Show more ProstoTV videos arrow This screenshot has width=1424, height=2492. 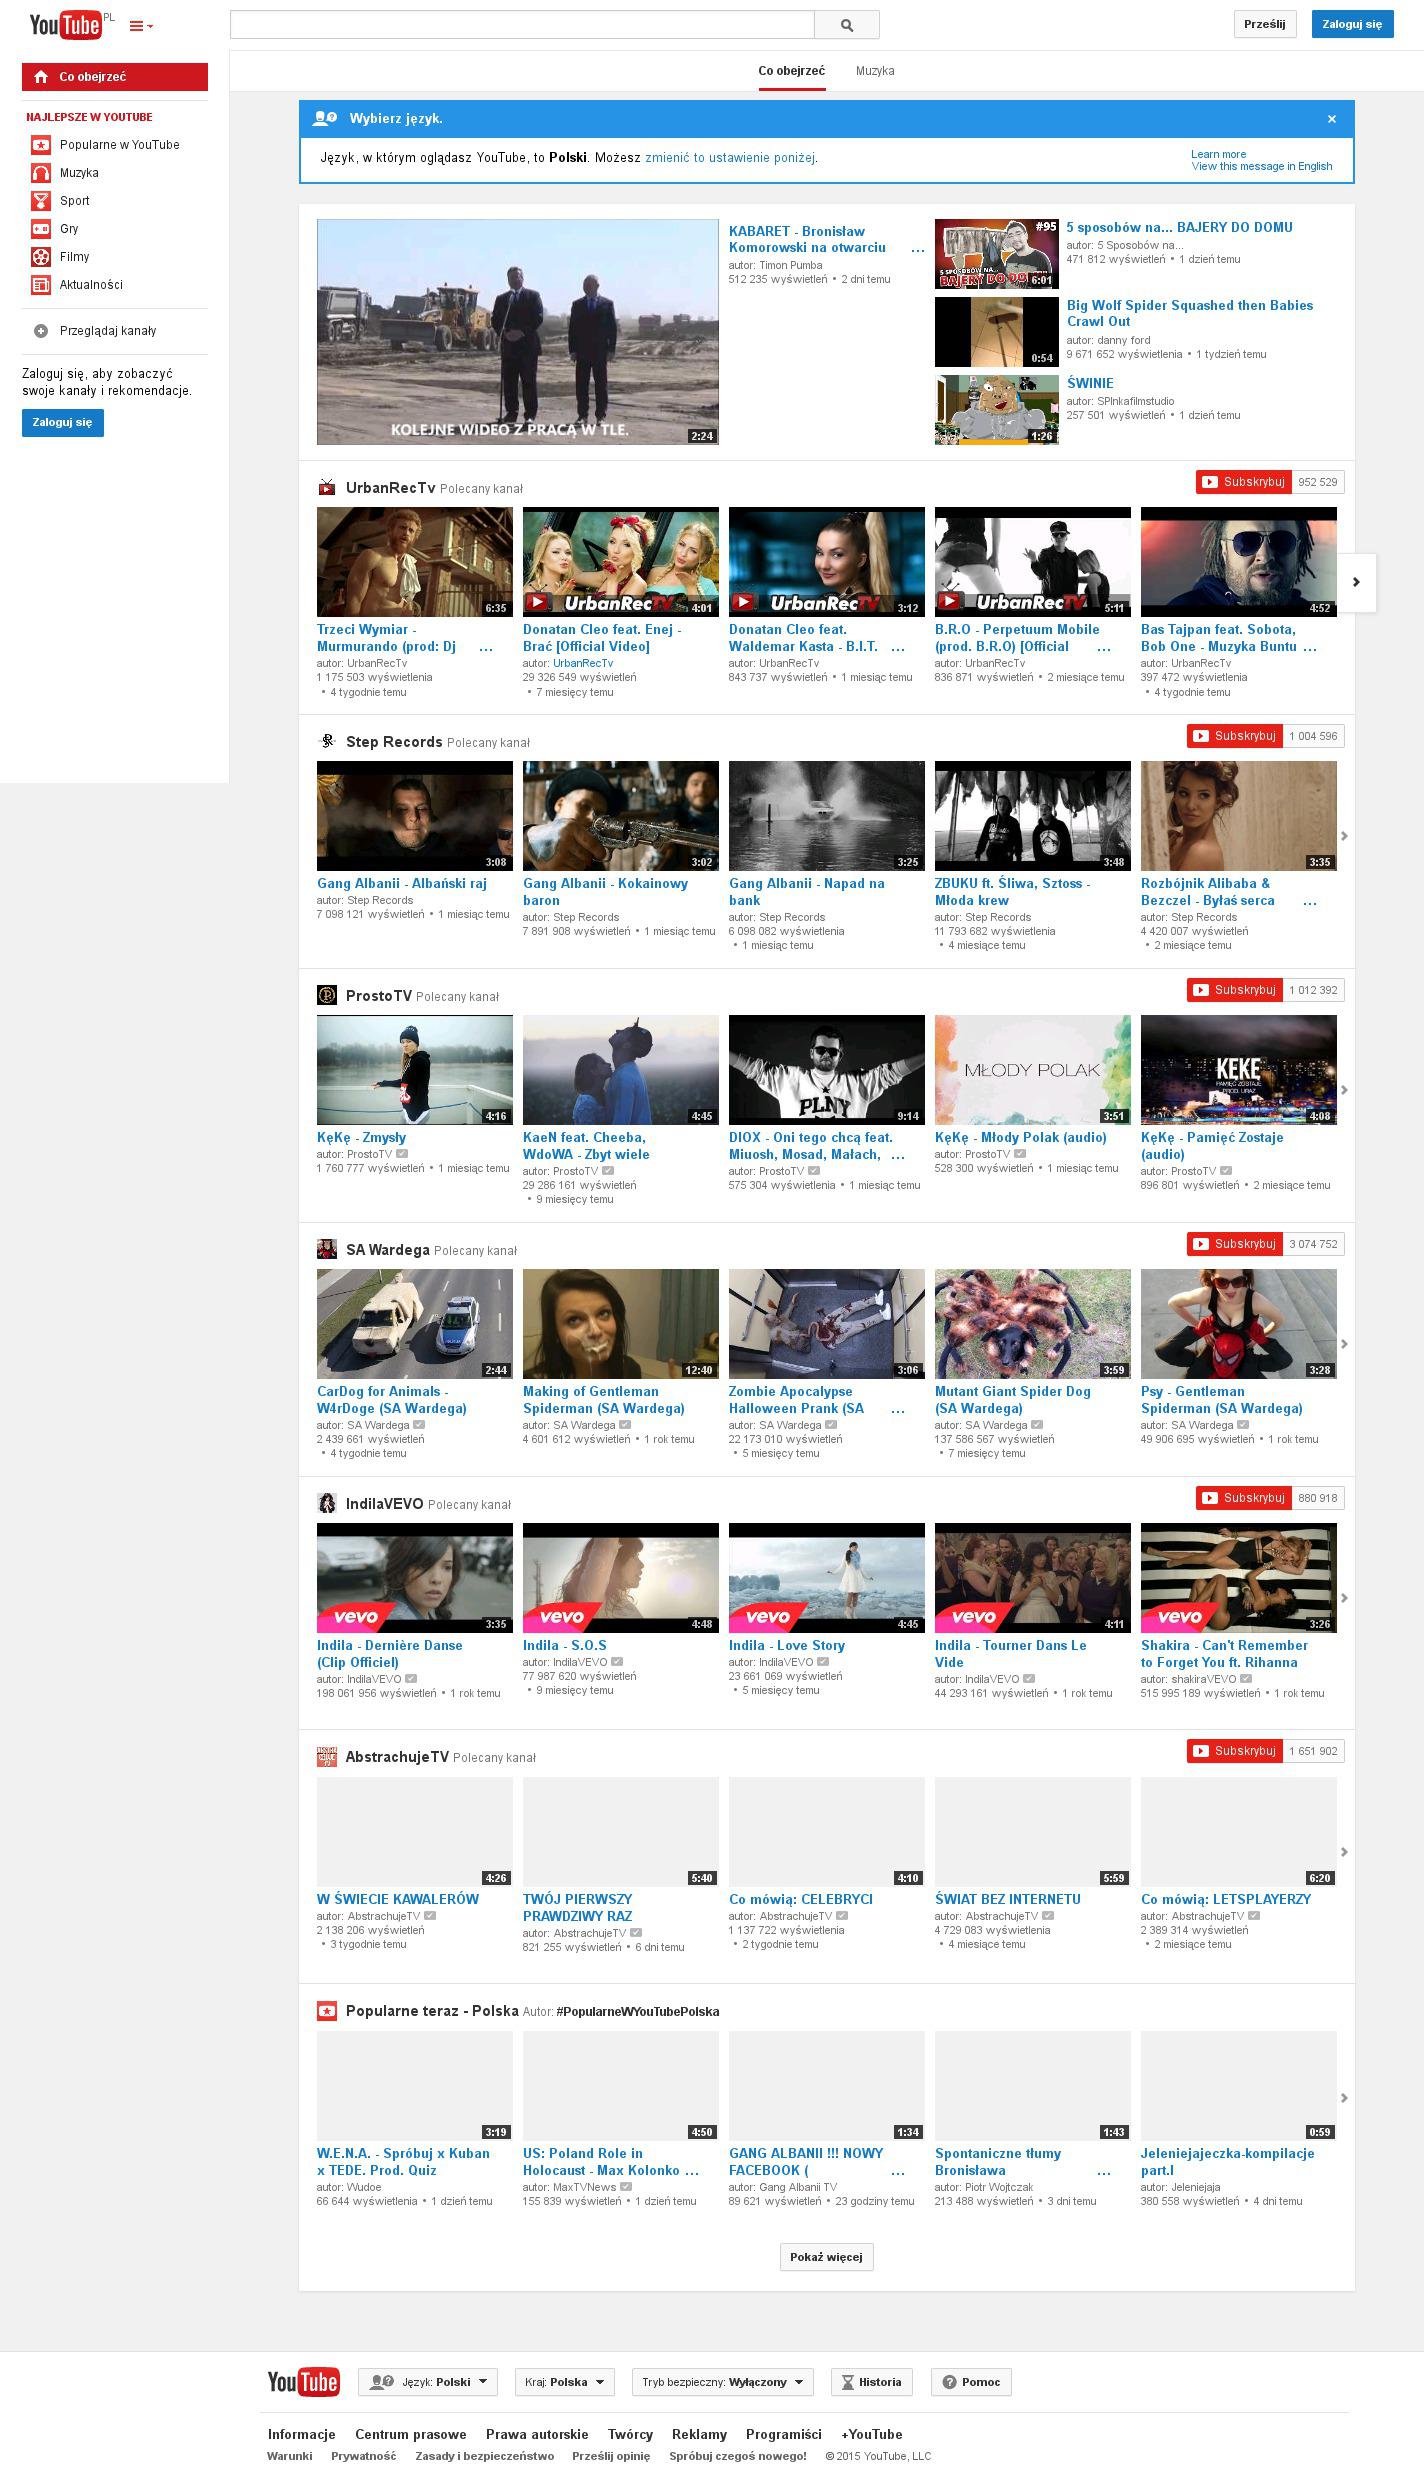click(x=1344, y=1090)
